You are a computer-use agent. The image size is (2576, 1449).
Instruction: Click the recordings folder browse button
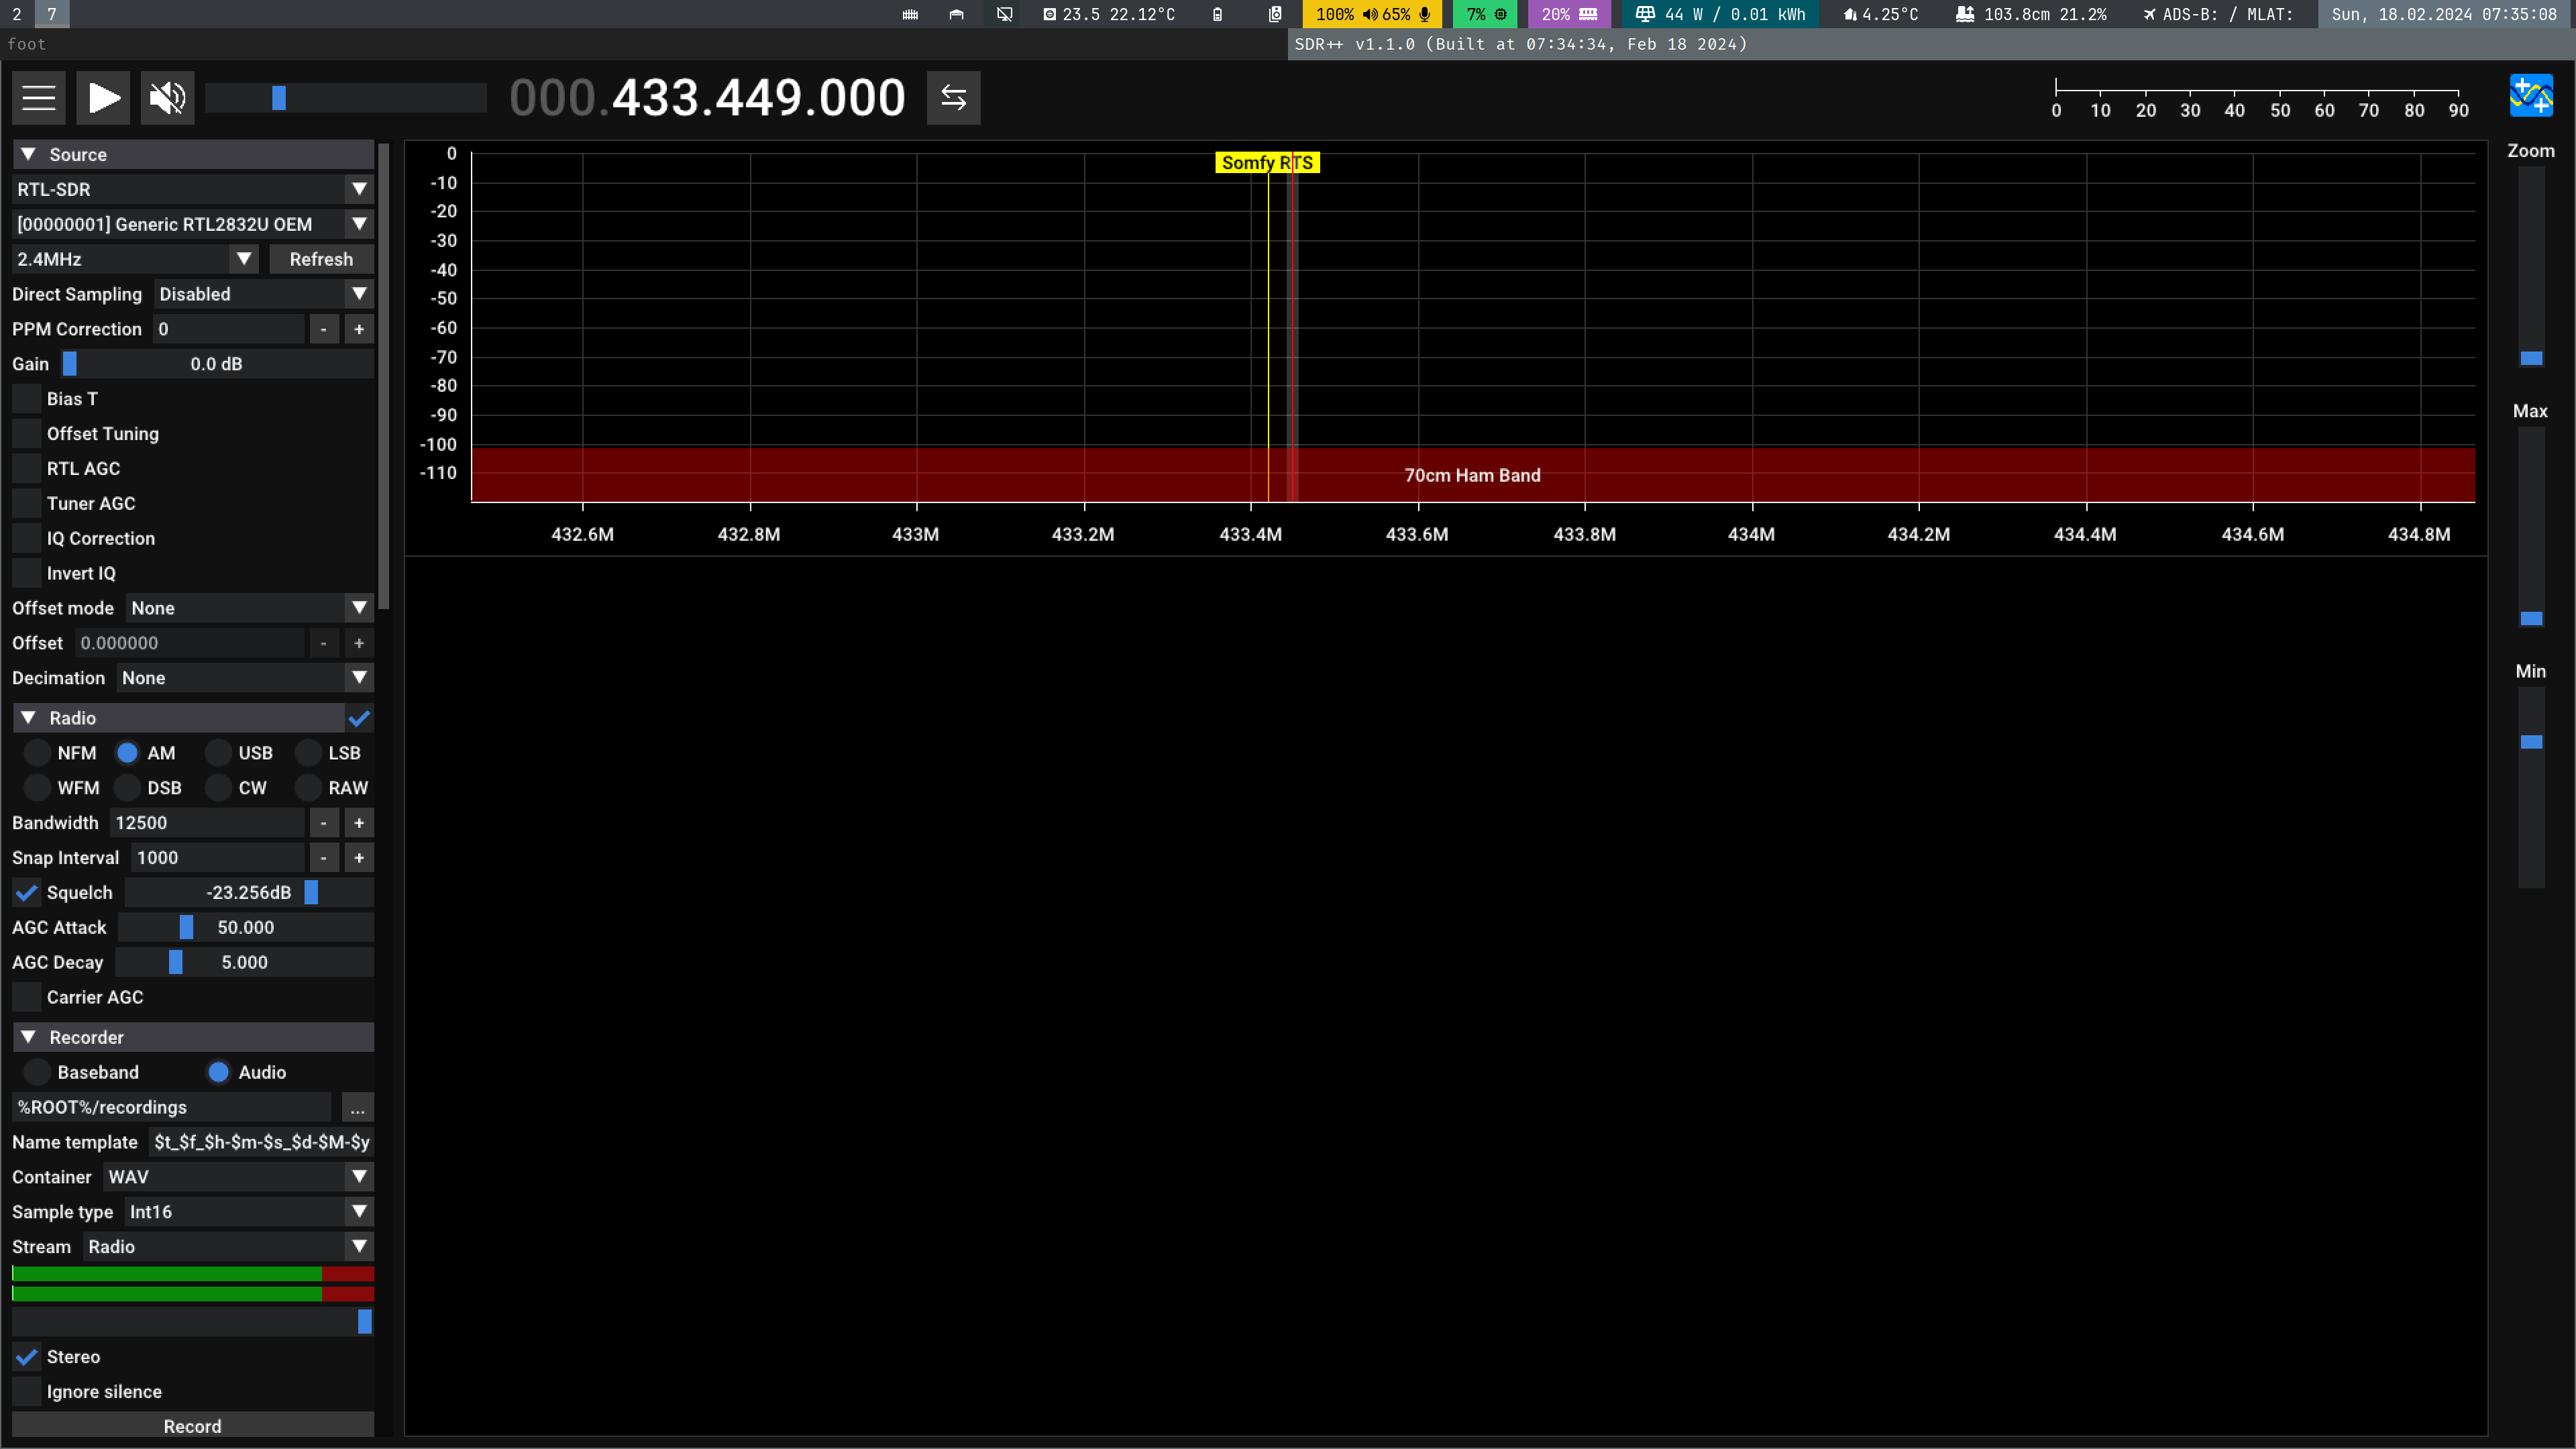(x=357, y=1107)
